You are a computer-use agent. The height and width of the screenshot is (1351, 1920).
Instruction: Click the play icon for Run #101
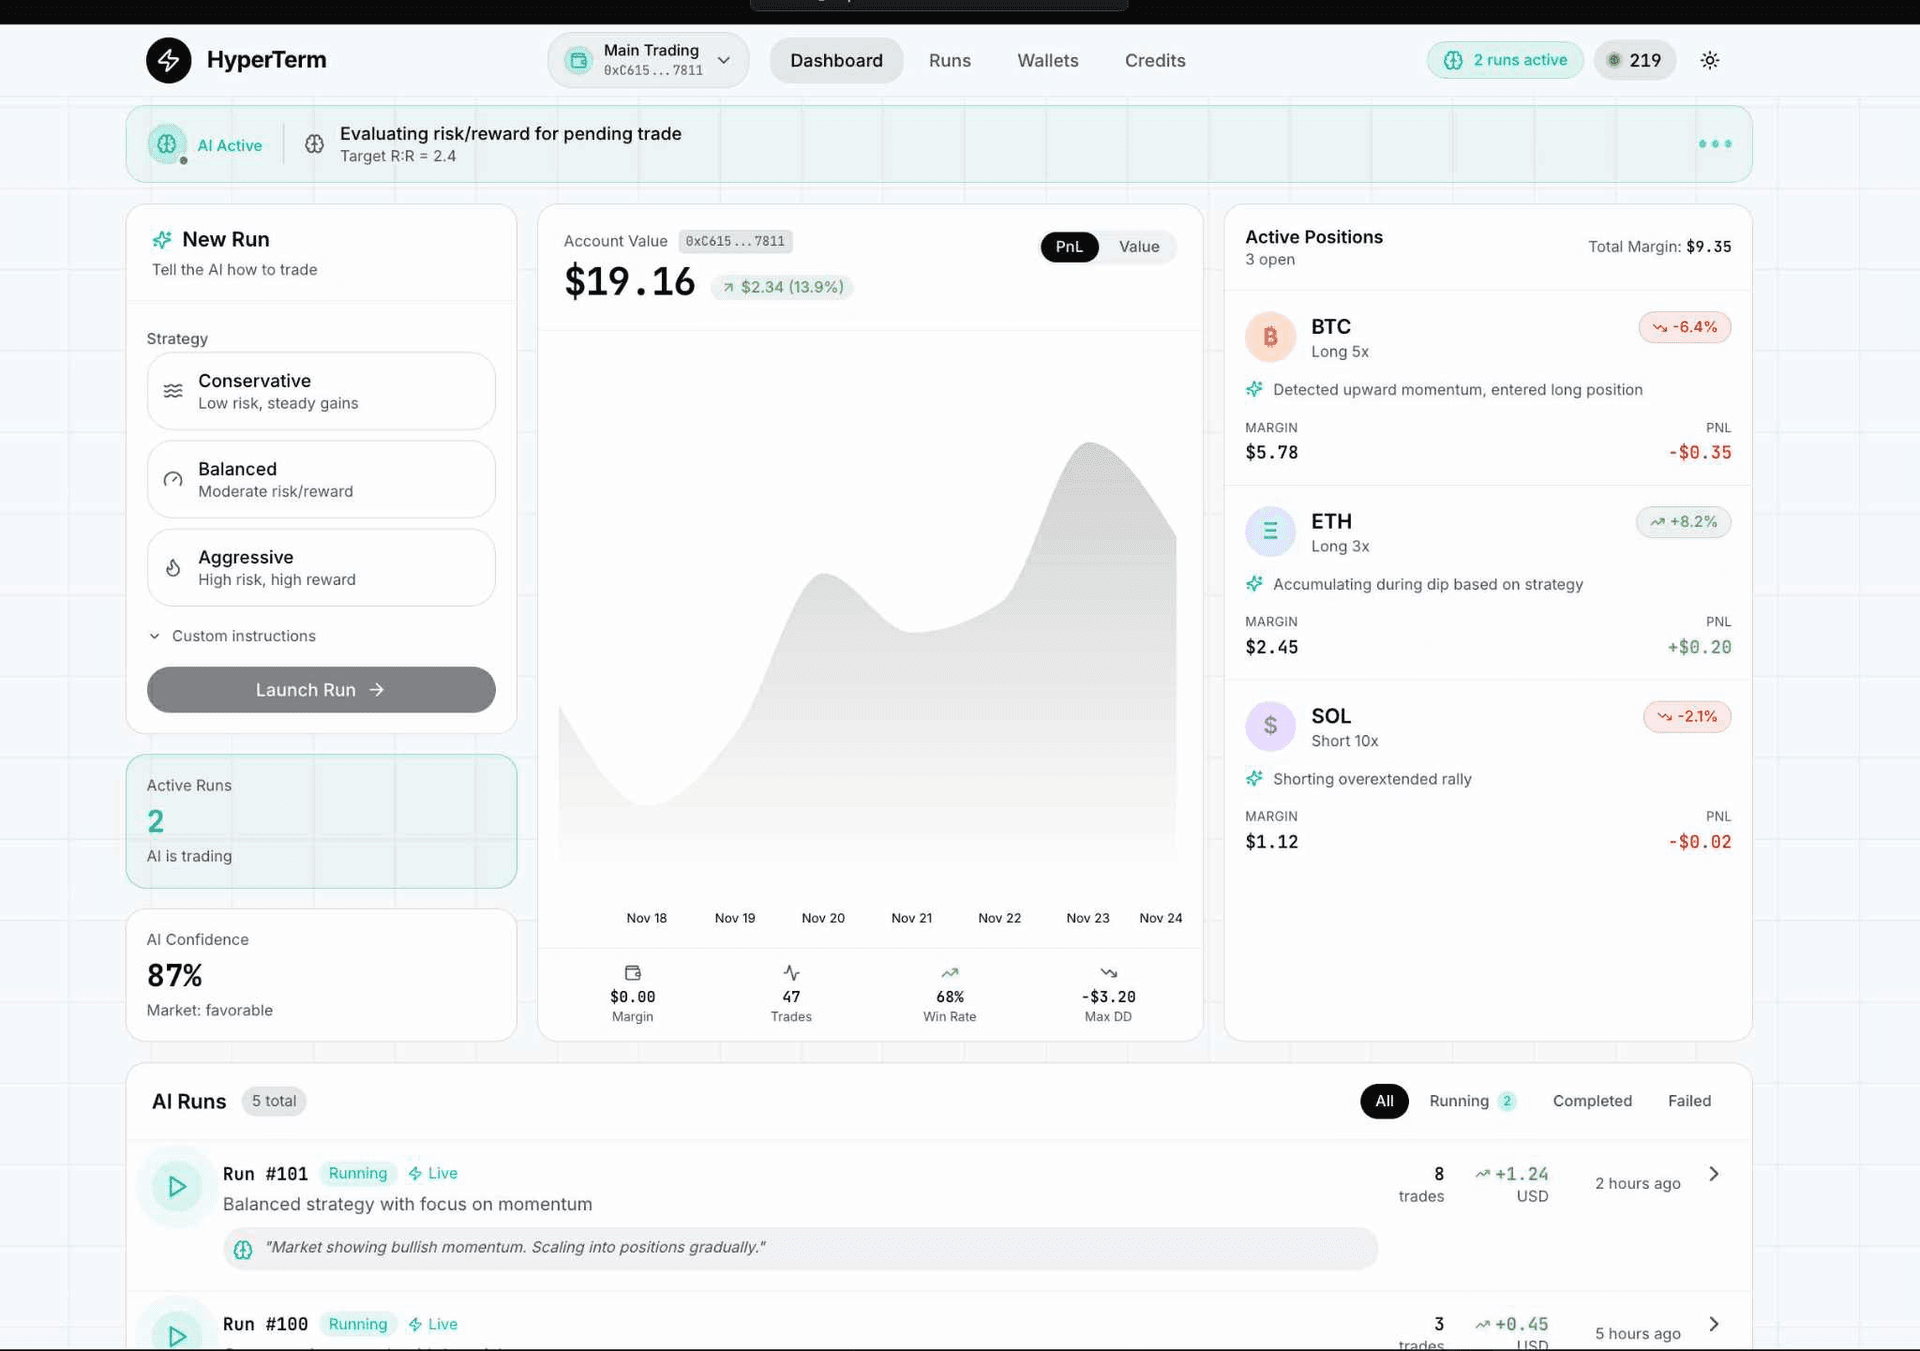click(177, 1187)
